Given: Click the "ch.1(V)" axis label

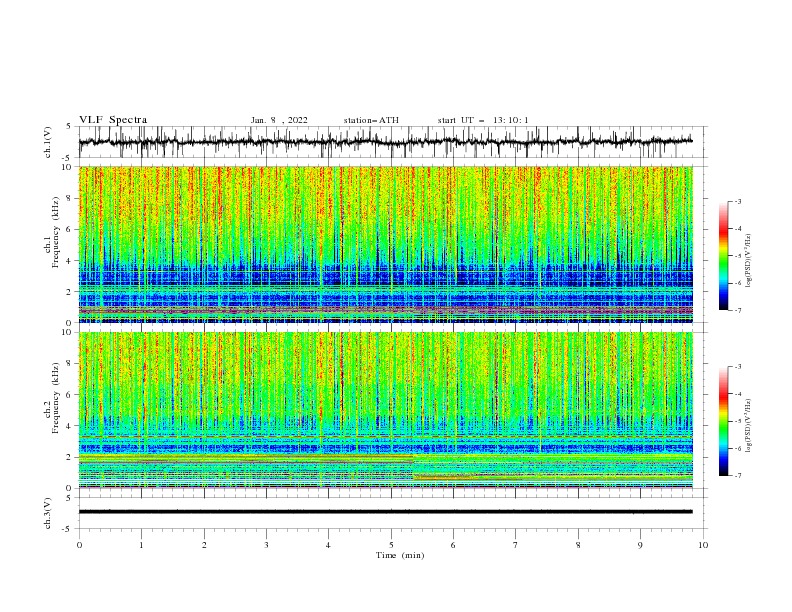Looking at the screenshot, I should [48, 142].
